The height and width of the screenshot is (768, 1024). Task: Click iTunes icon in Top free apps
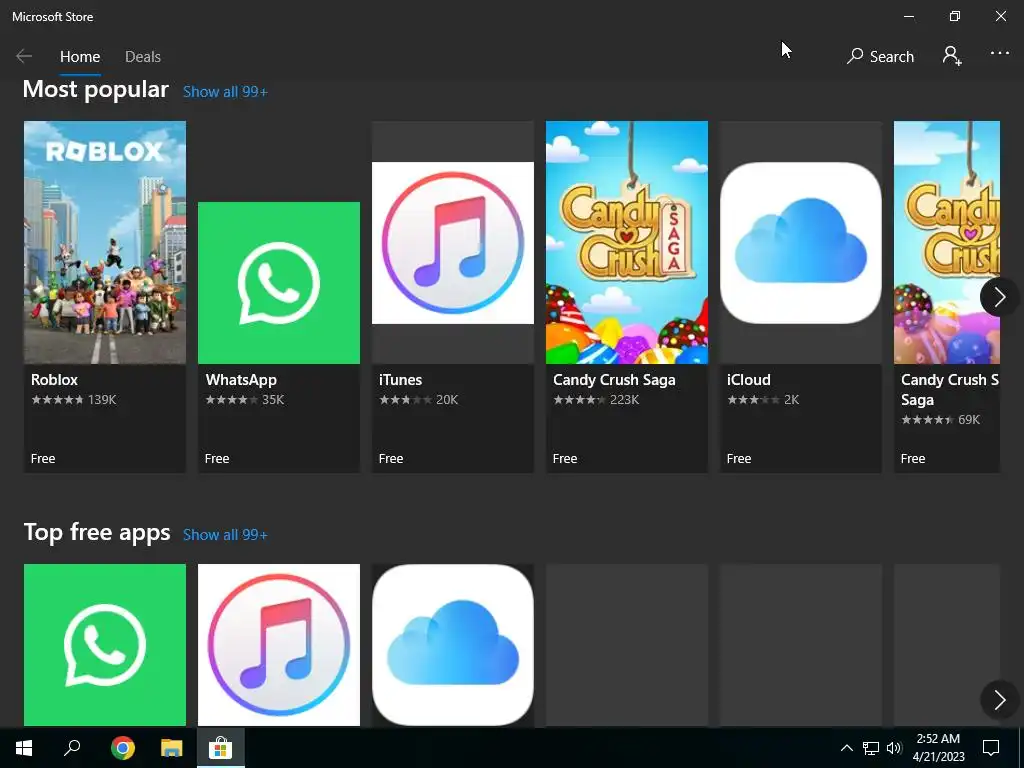[x=279, y=645]
